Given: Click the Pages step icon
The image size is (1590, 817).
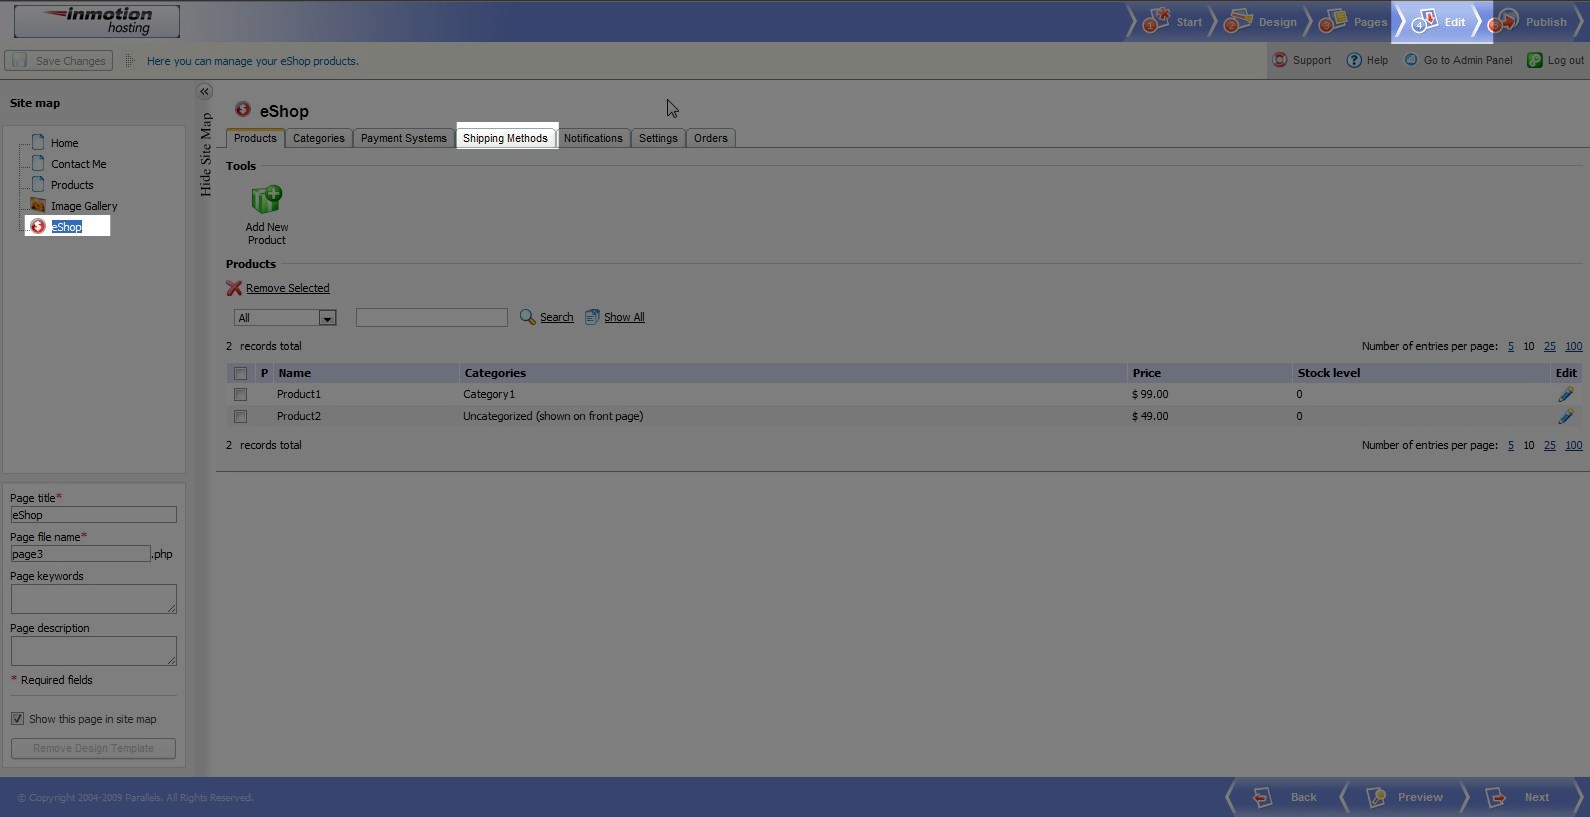Looking at the screenshot, I should [1332, 20].
